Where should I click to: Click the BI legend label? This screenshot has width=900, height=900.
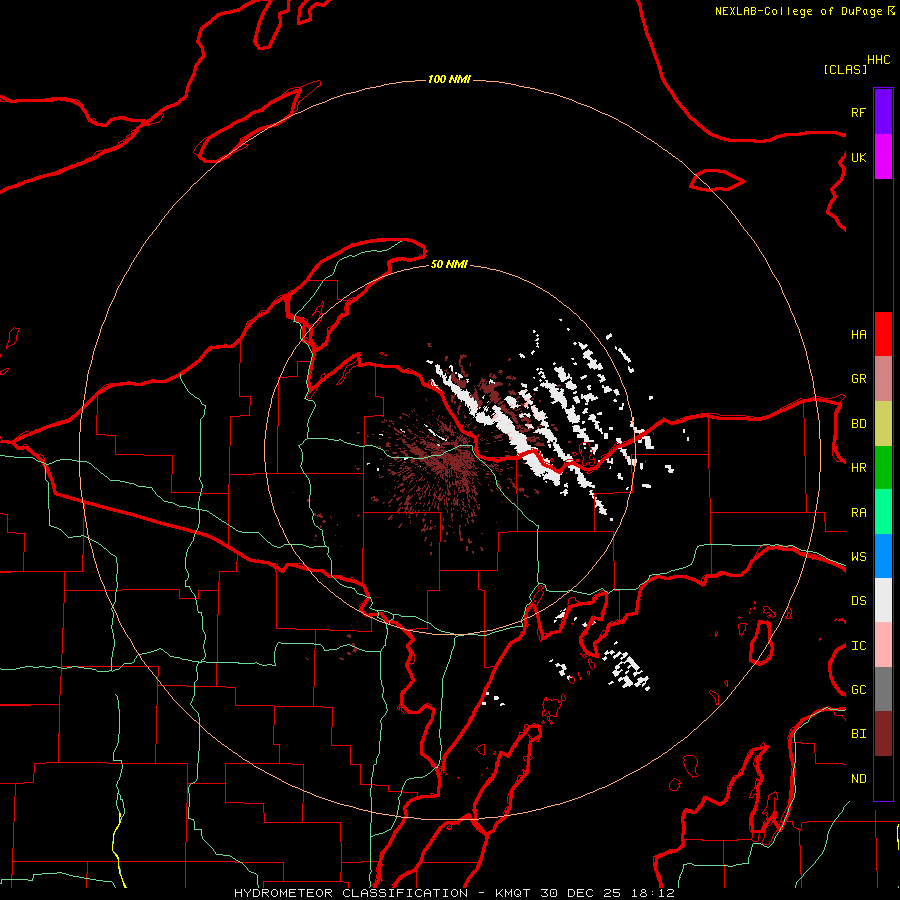click(858, 734)
